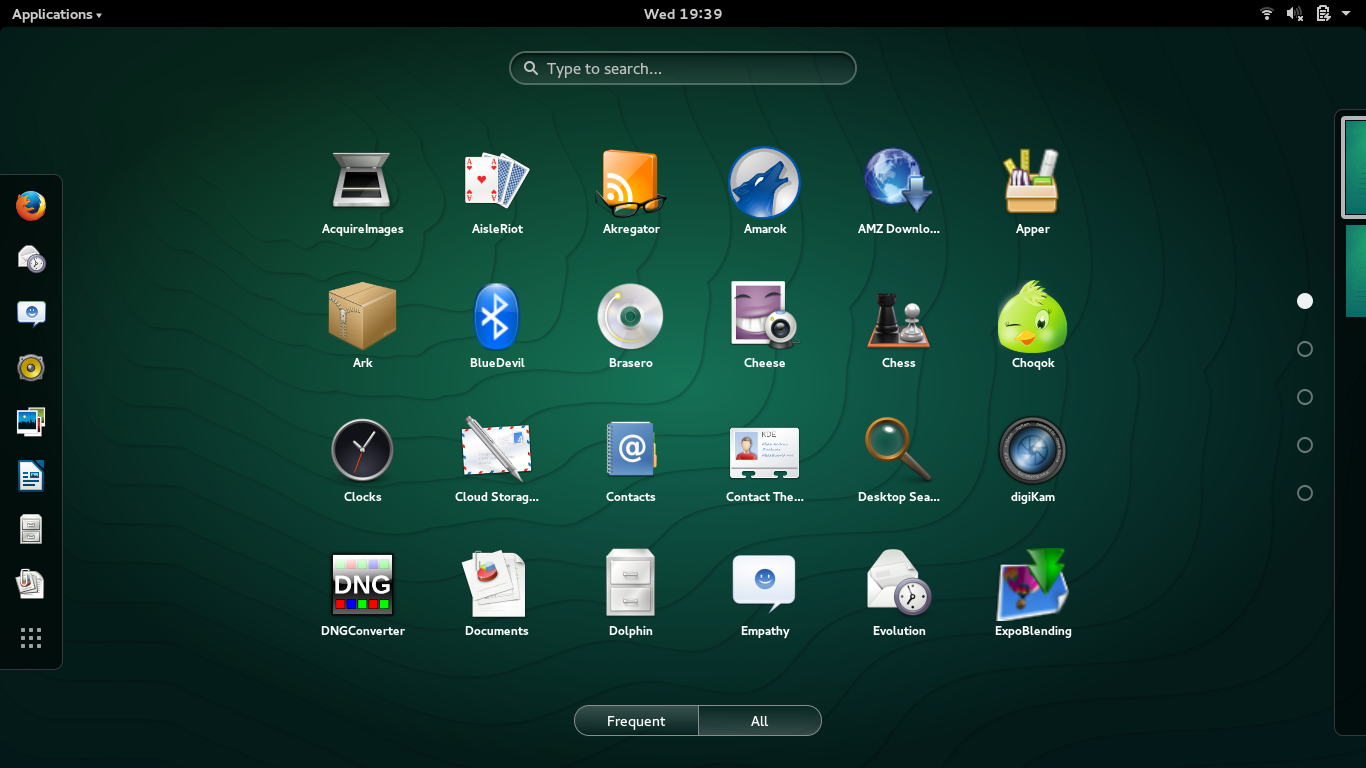The image size is (1366, 768).
Task: Switch to the Frequent apps view
Action: click(x=636, y=721)
